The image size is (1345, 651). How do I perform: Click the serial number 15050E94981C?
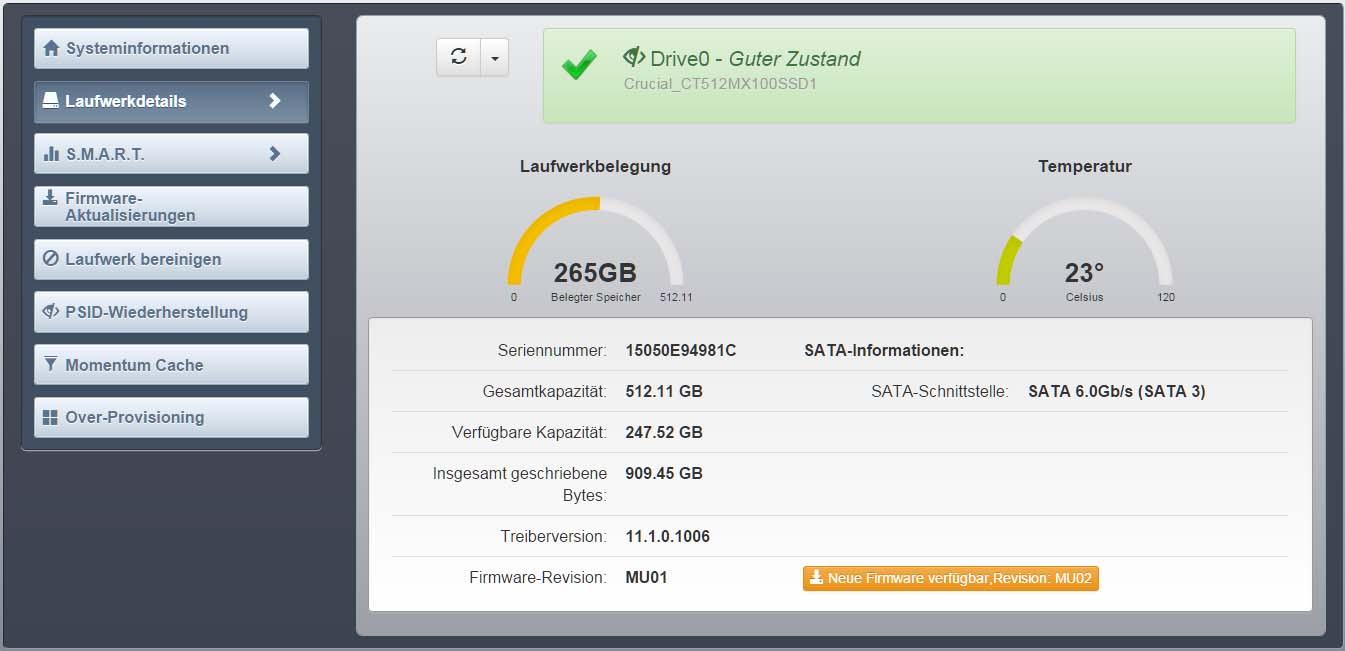tap(680, 350)
